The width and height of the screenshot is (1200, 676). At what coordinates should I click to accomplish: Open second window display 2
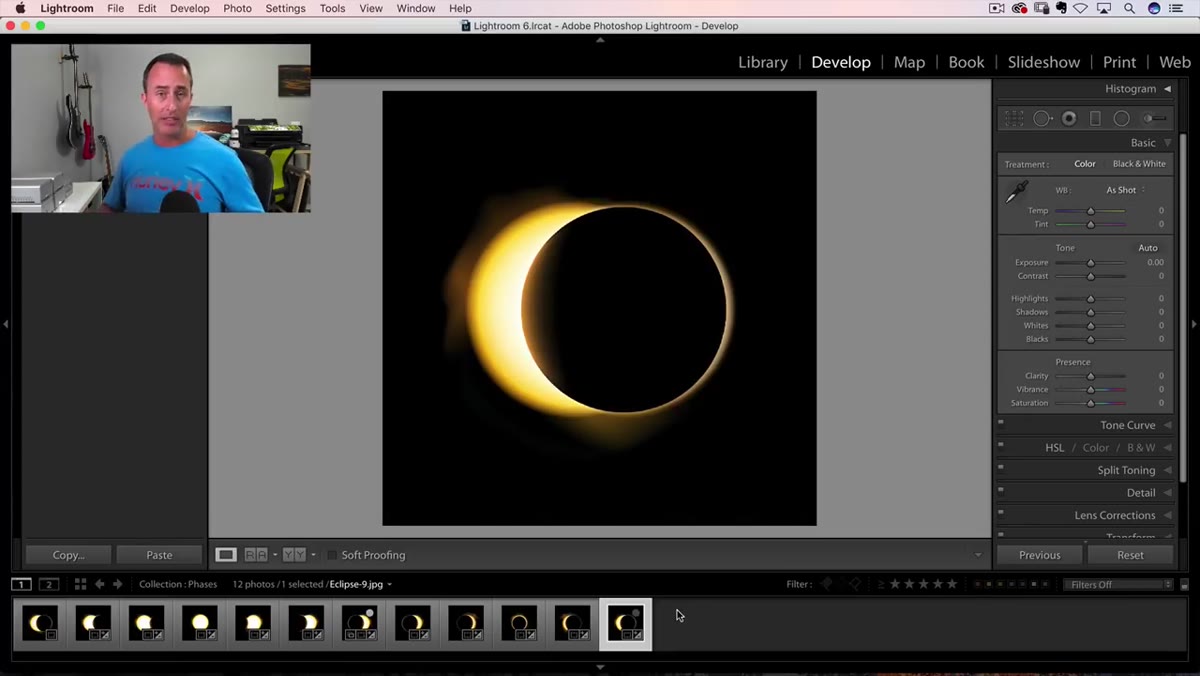click(x=49, y=584)
